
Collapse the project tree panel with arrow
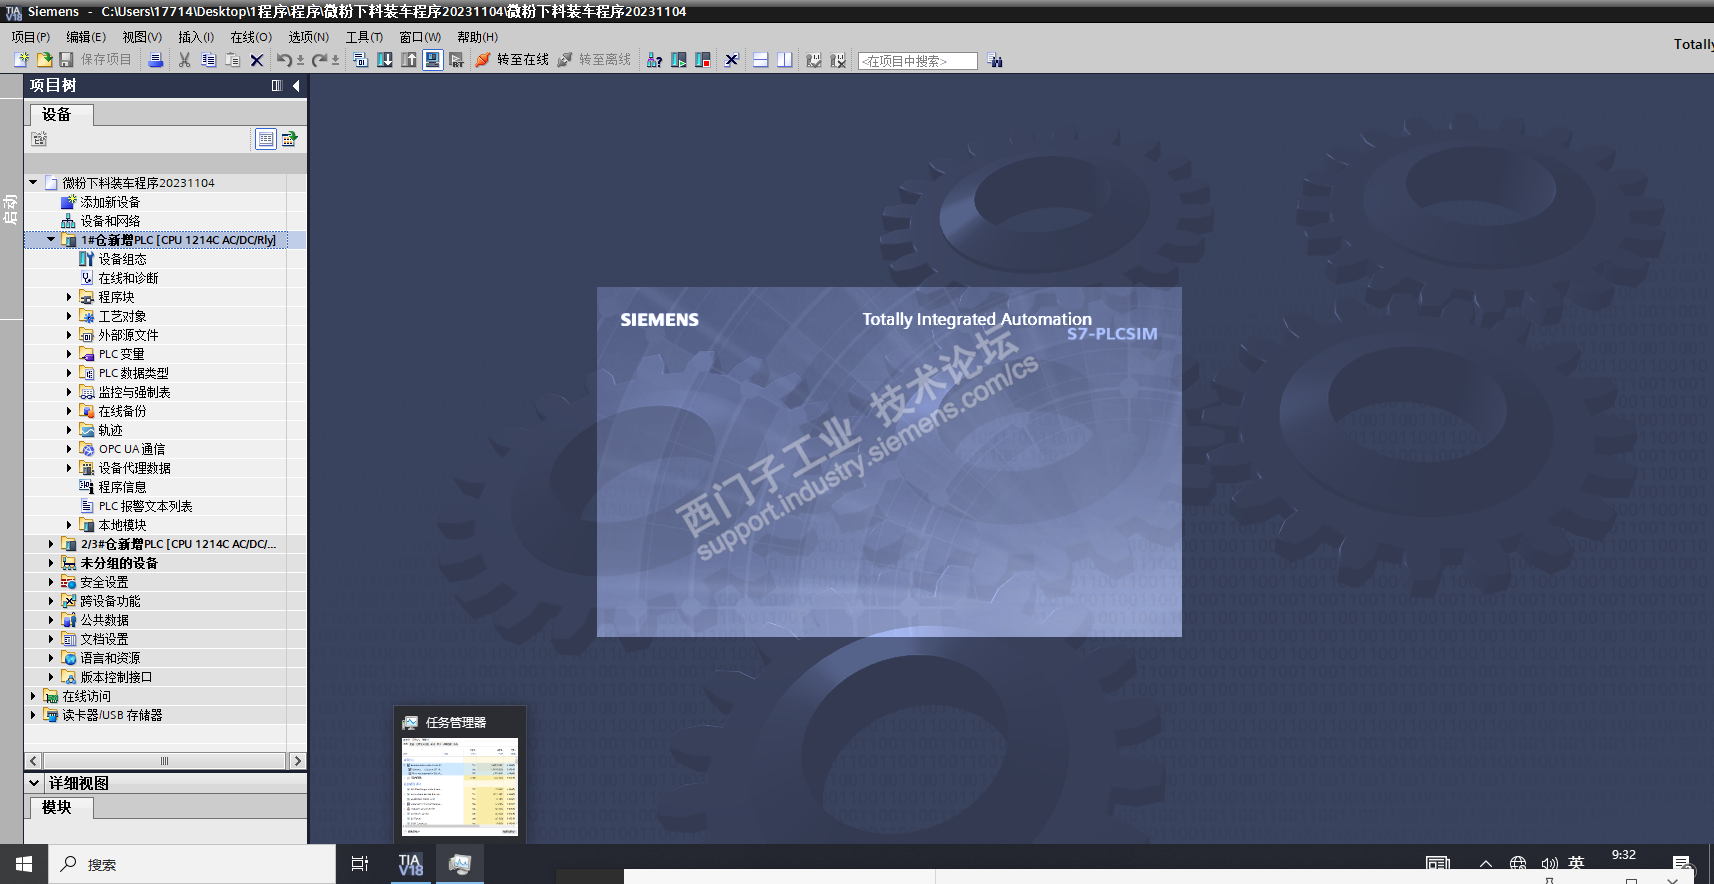point(296,86)
